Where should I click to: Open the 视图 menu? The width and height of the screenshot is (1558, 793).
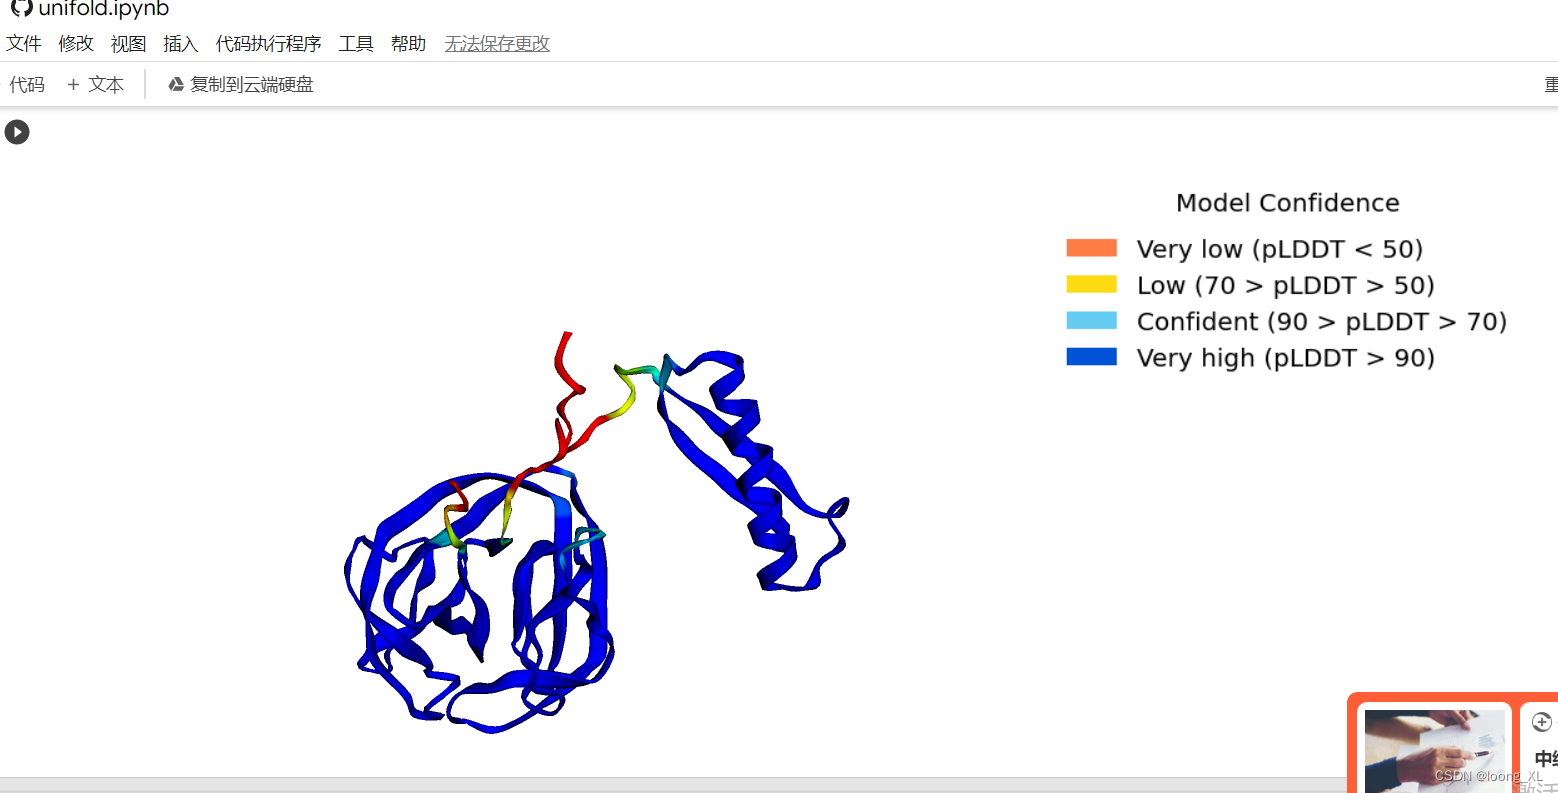128,43
